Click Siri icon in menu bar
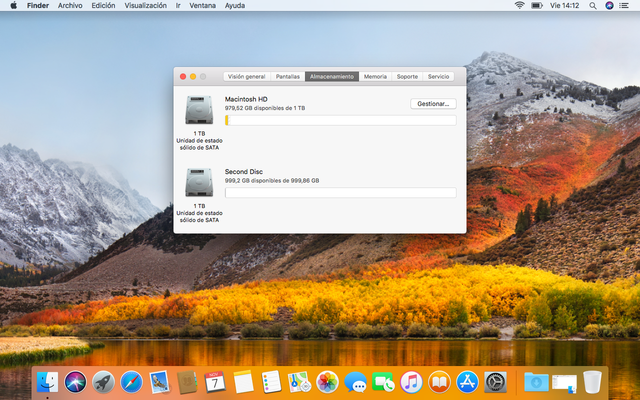This screenshot has width=640, height=400. pos(609,6)
